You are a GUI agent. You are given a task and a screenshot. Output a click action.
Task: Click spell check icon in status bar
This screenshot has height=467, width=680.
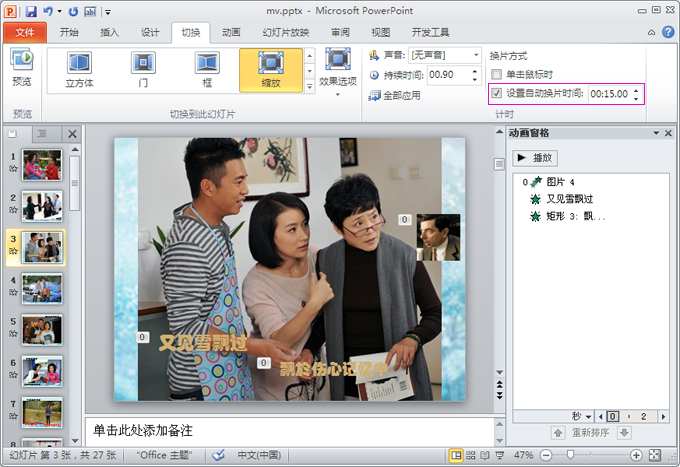(x=219, y=455)
